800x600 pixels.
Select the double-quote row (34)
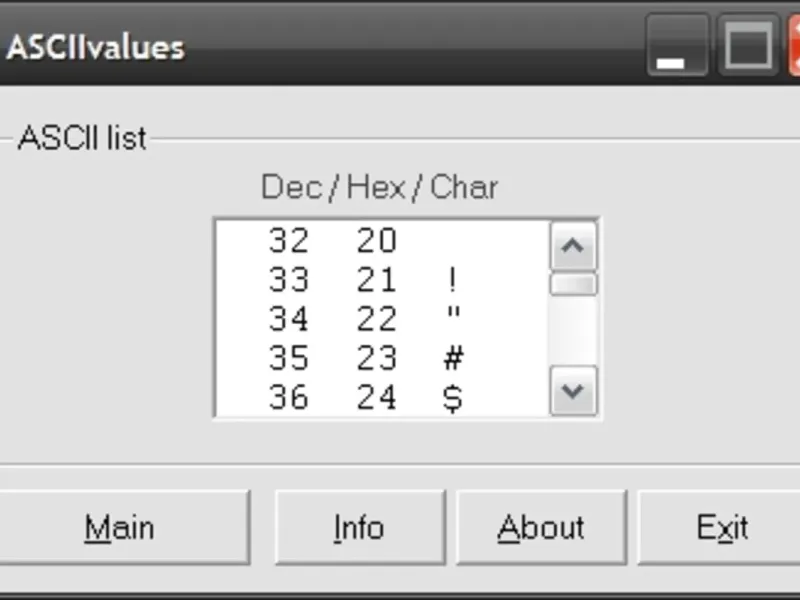[x=380, y=319]
